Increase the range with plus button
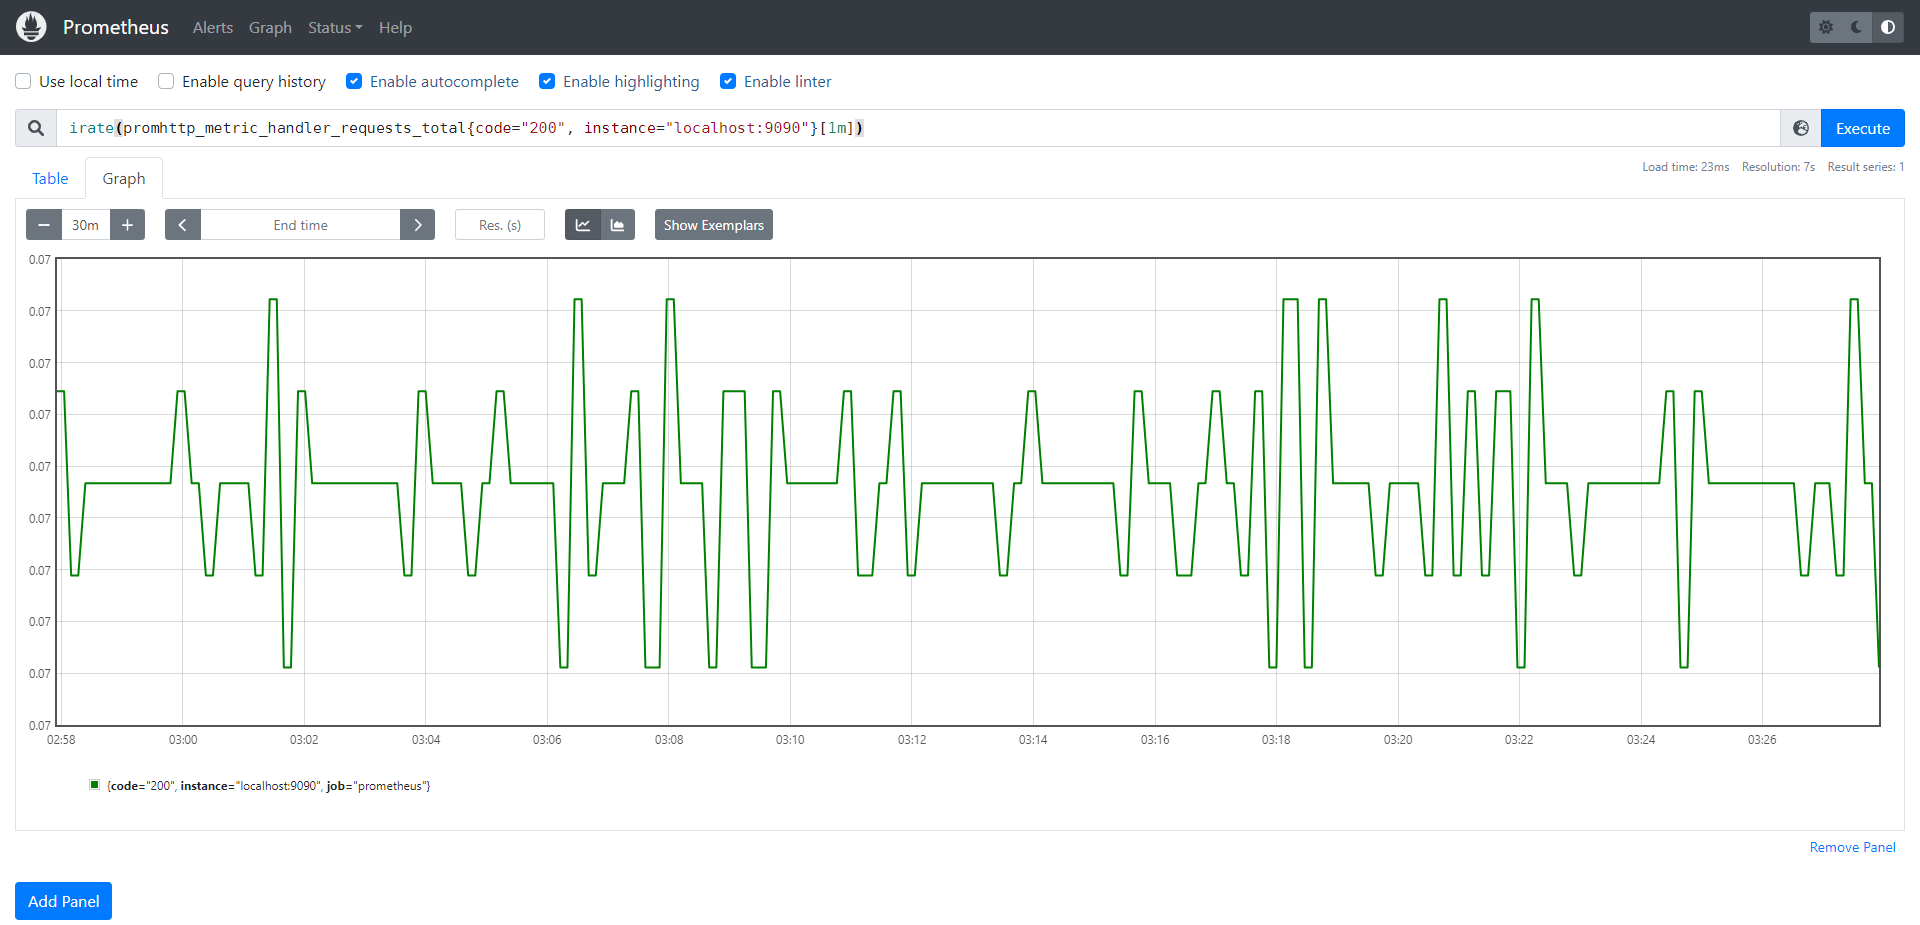The image size is (1920, 925). point(127,225)
